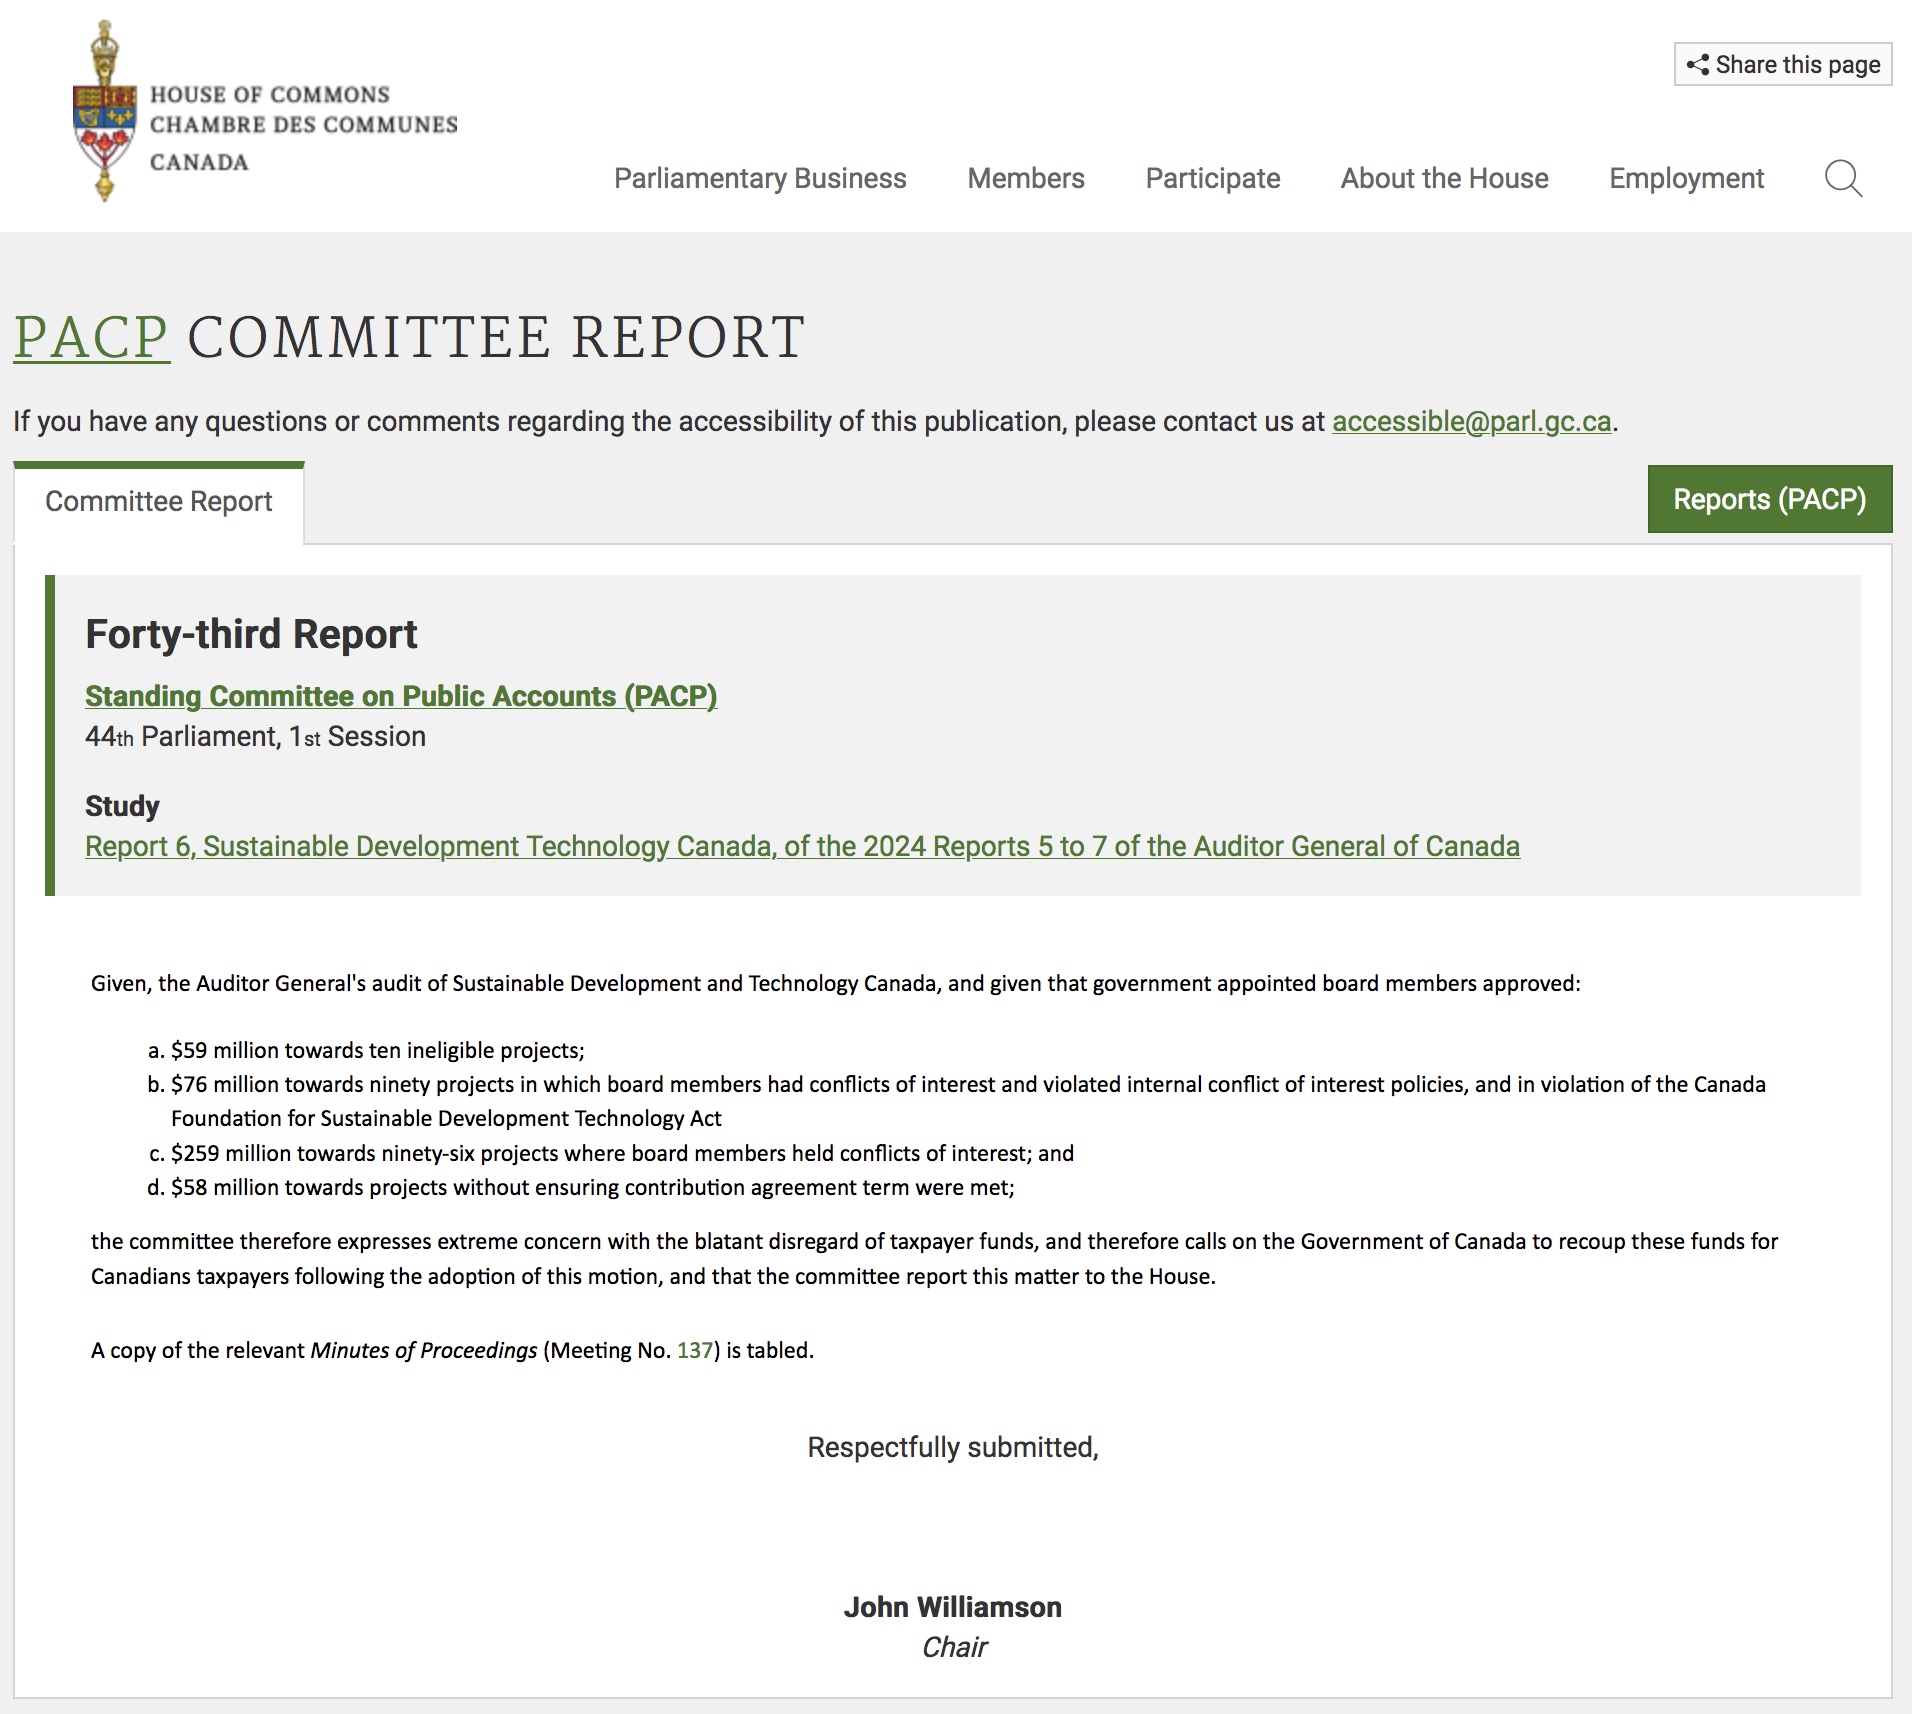This screenshot has width=1912, height=1714.
Task: Email accessible@parl.gc.ca link
Action: point(1472,421)
